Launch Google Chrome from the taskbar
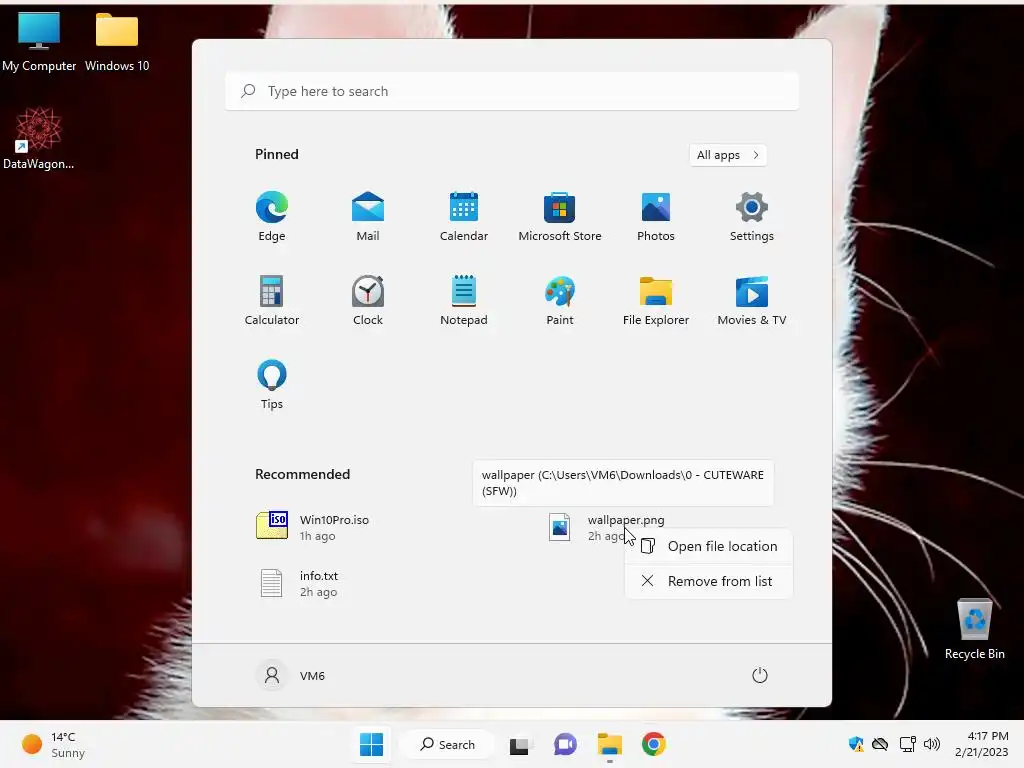The width and height of the screenshot is (1024, 768). [654, 744]
